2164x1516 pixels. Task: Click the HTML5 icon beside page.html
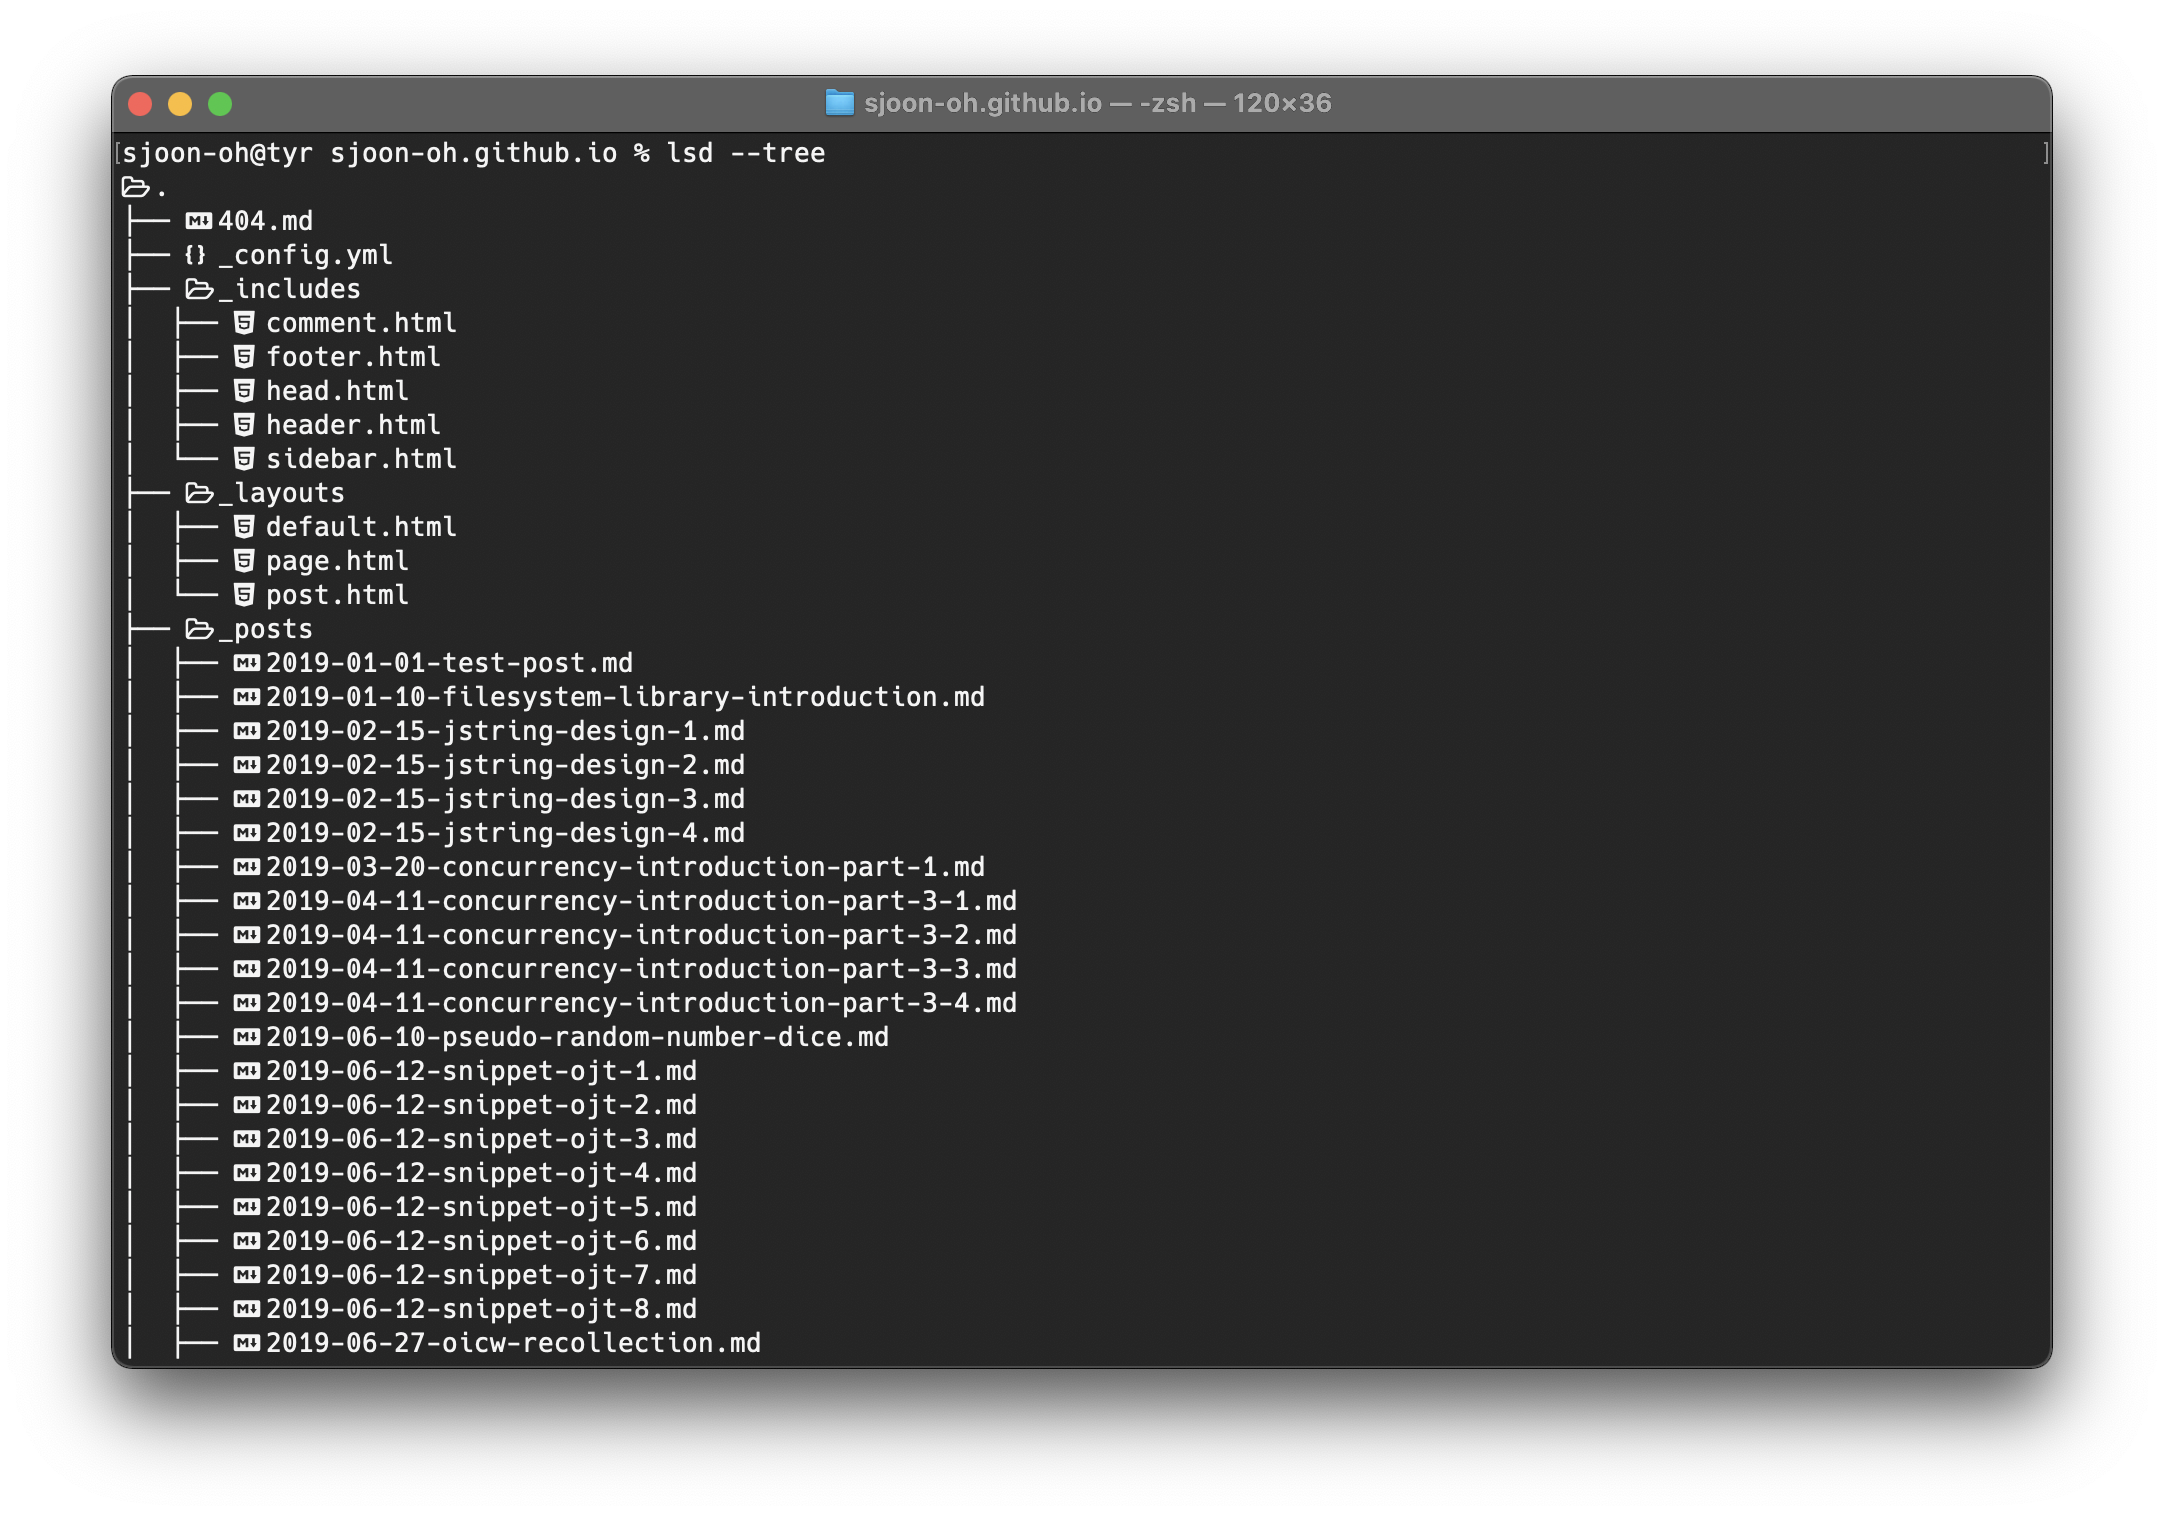[244, 561]
